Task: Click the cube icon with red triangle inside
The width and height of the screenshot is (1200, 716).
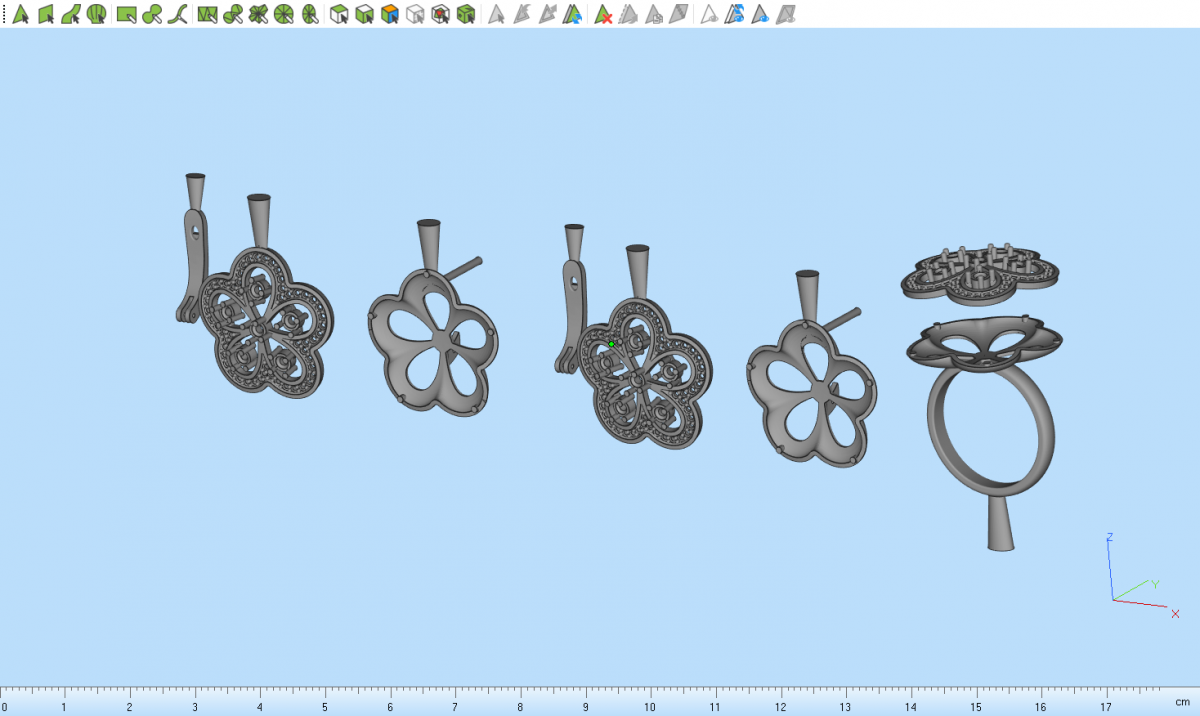Action: coord(440,14)
